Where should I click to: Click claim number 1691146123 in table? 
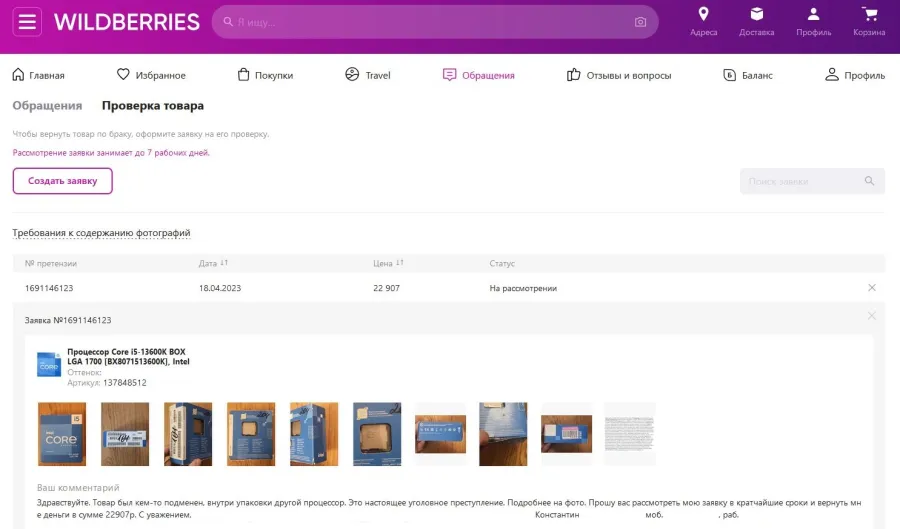(49, 288)
